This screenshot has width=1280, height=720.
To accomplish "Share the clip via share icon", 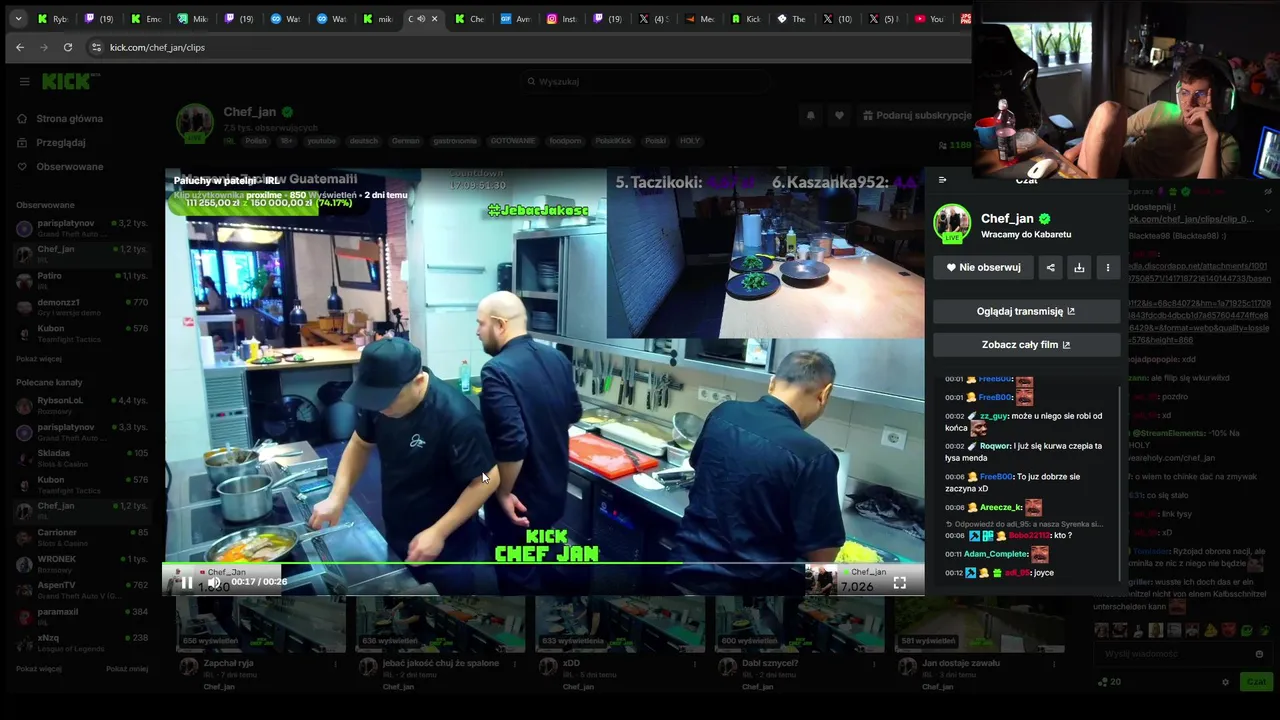I will point(1050,267).
